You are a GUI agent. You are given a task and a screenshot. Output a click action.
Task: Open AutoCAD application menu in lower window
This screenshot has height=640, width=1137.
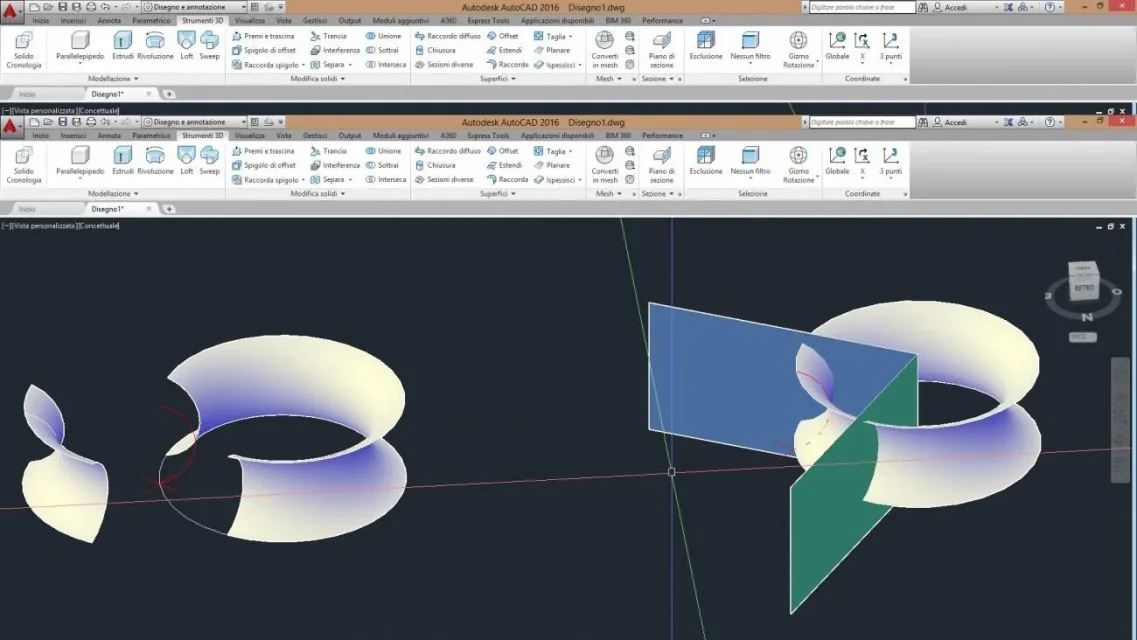pos(10,126)
